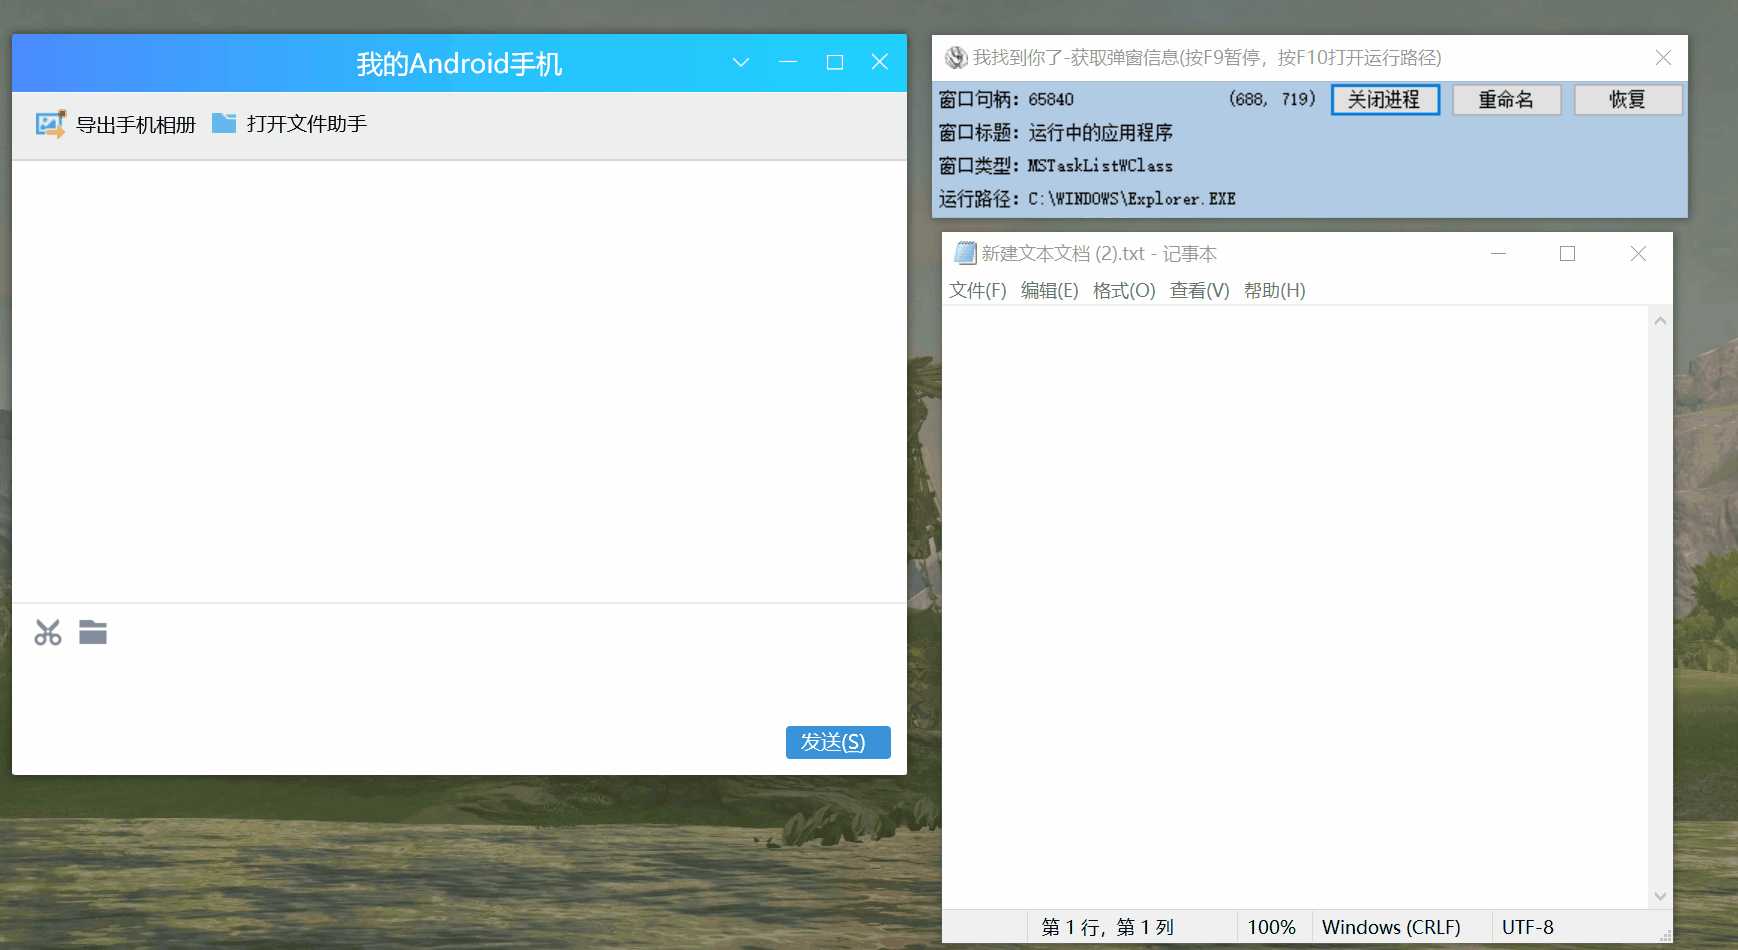
Task: Open 文件(F) menu in Notepad
Action: pos(978,291)
